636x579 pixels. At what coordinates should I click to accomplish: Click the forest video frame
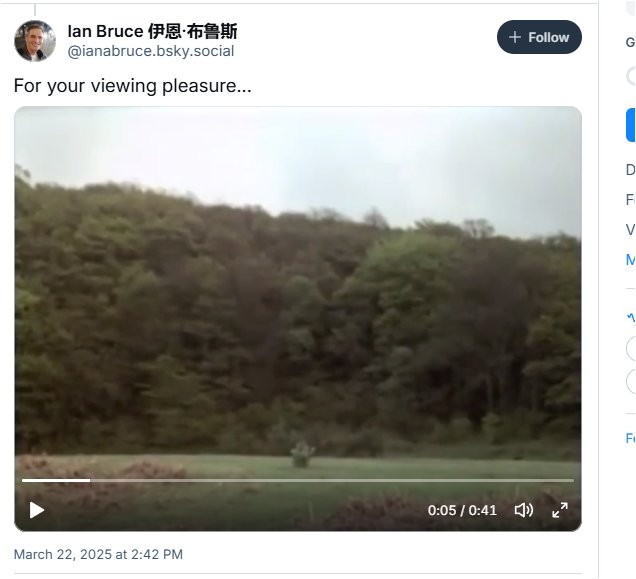298,284
